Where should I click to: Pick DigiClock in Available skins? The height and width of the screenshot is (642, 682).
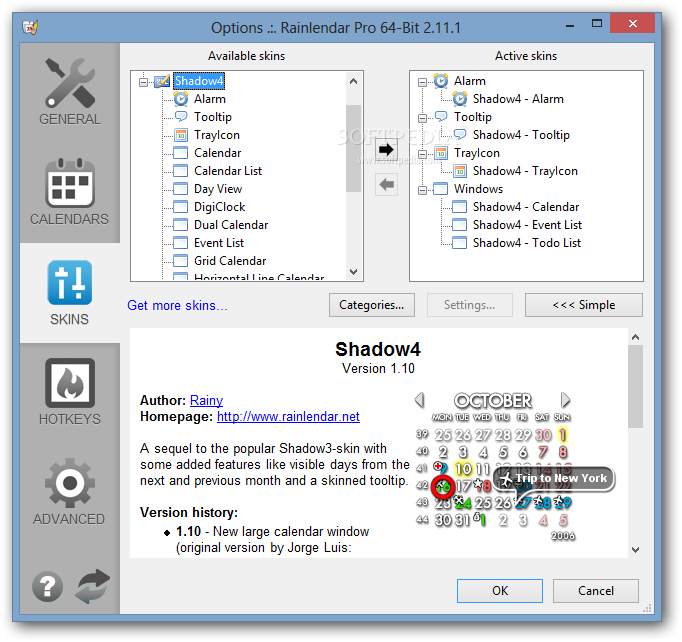(x=220, y=207)
